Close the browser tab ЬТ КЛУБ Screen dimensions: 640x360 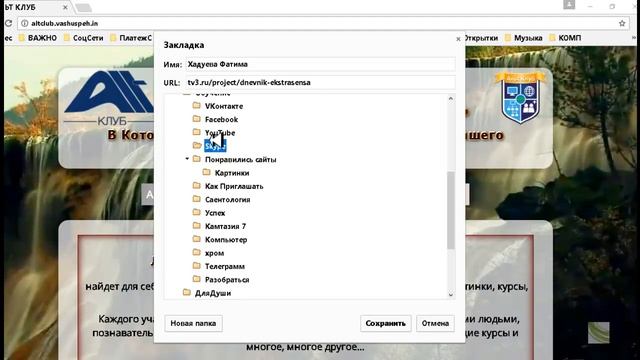tap(65, 7)
